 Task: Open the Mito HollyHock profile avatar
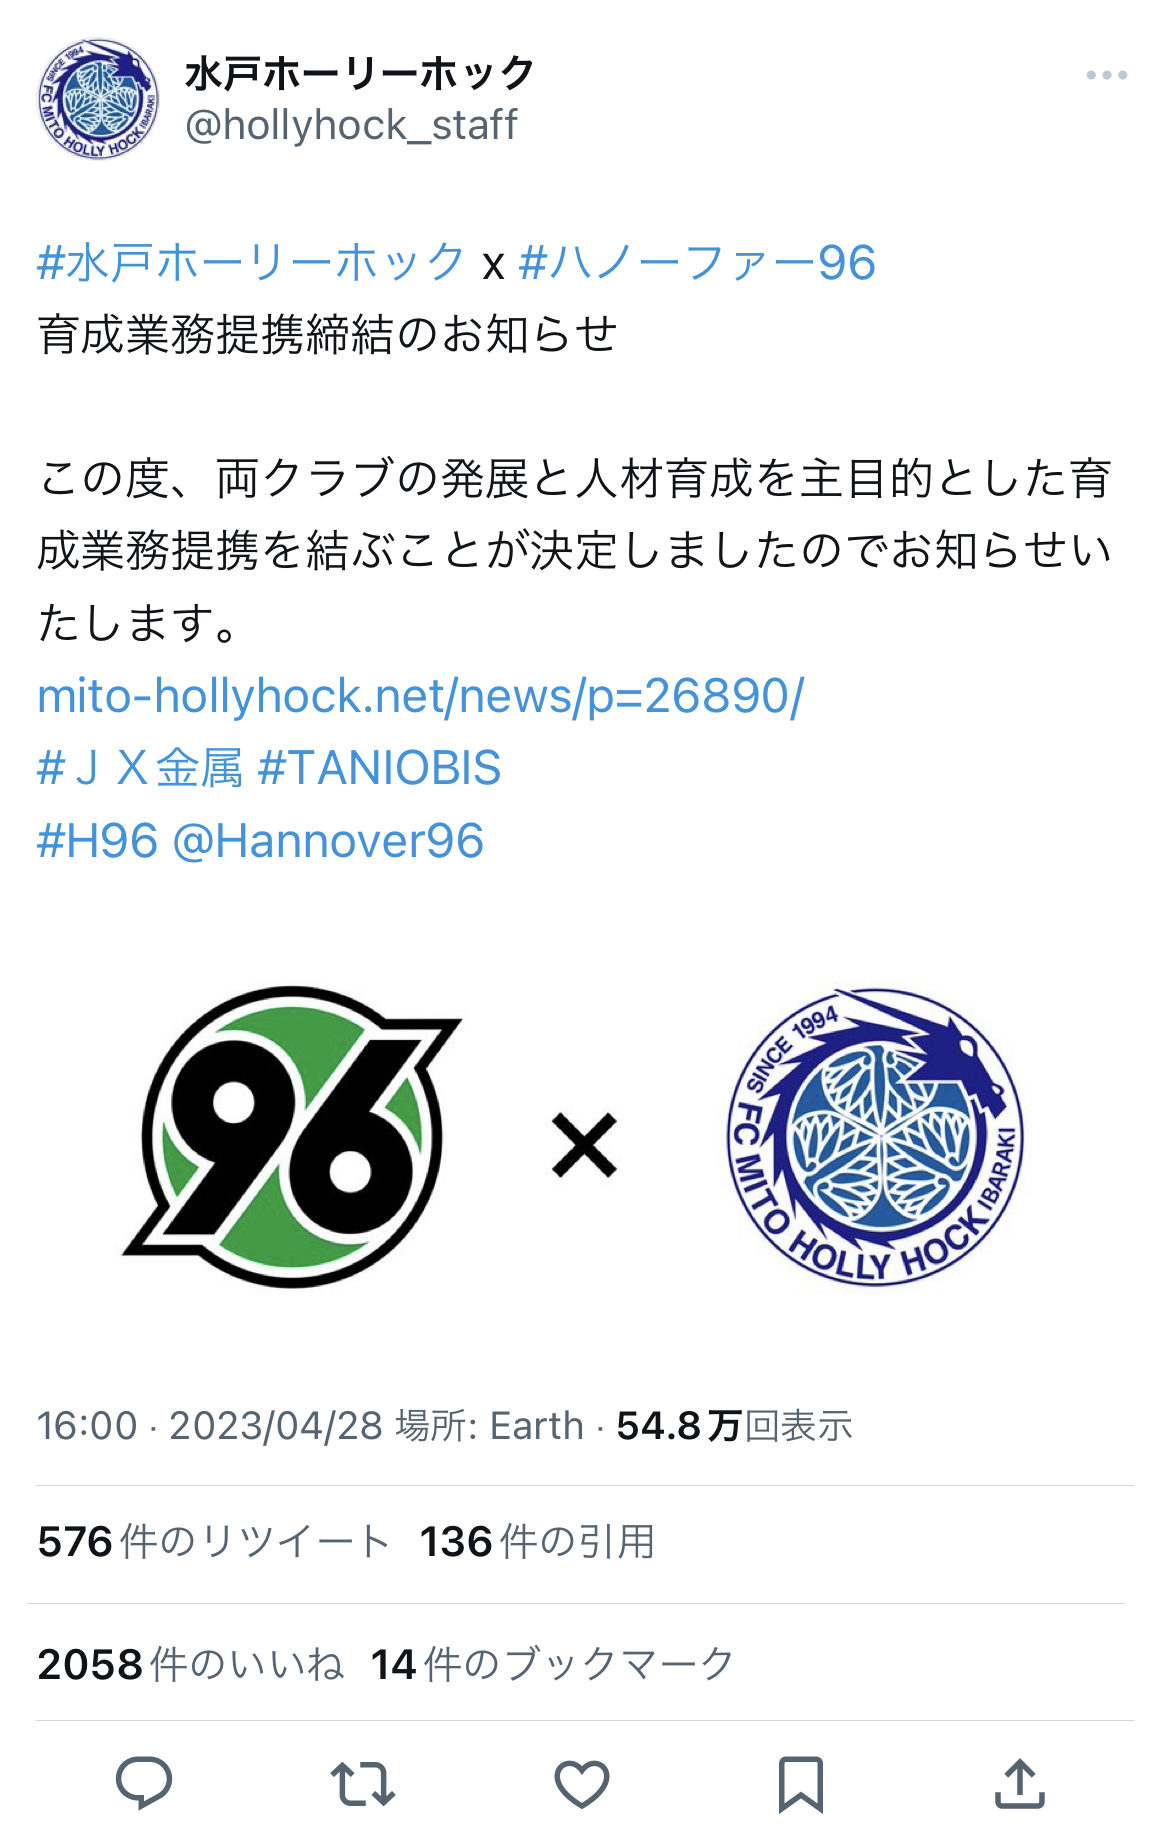(x=98, y=98)
